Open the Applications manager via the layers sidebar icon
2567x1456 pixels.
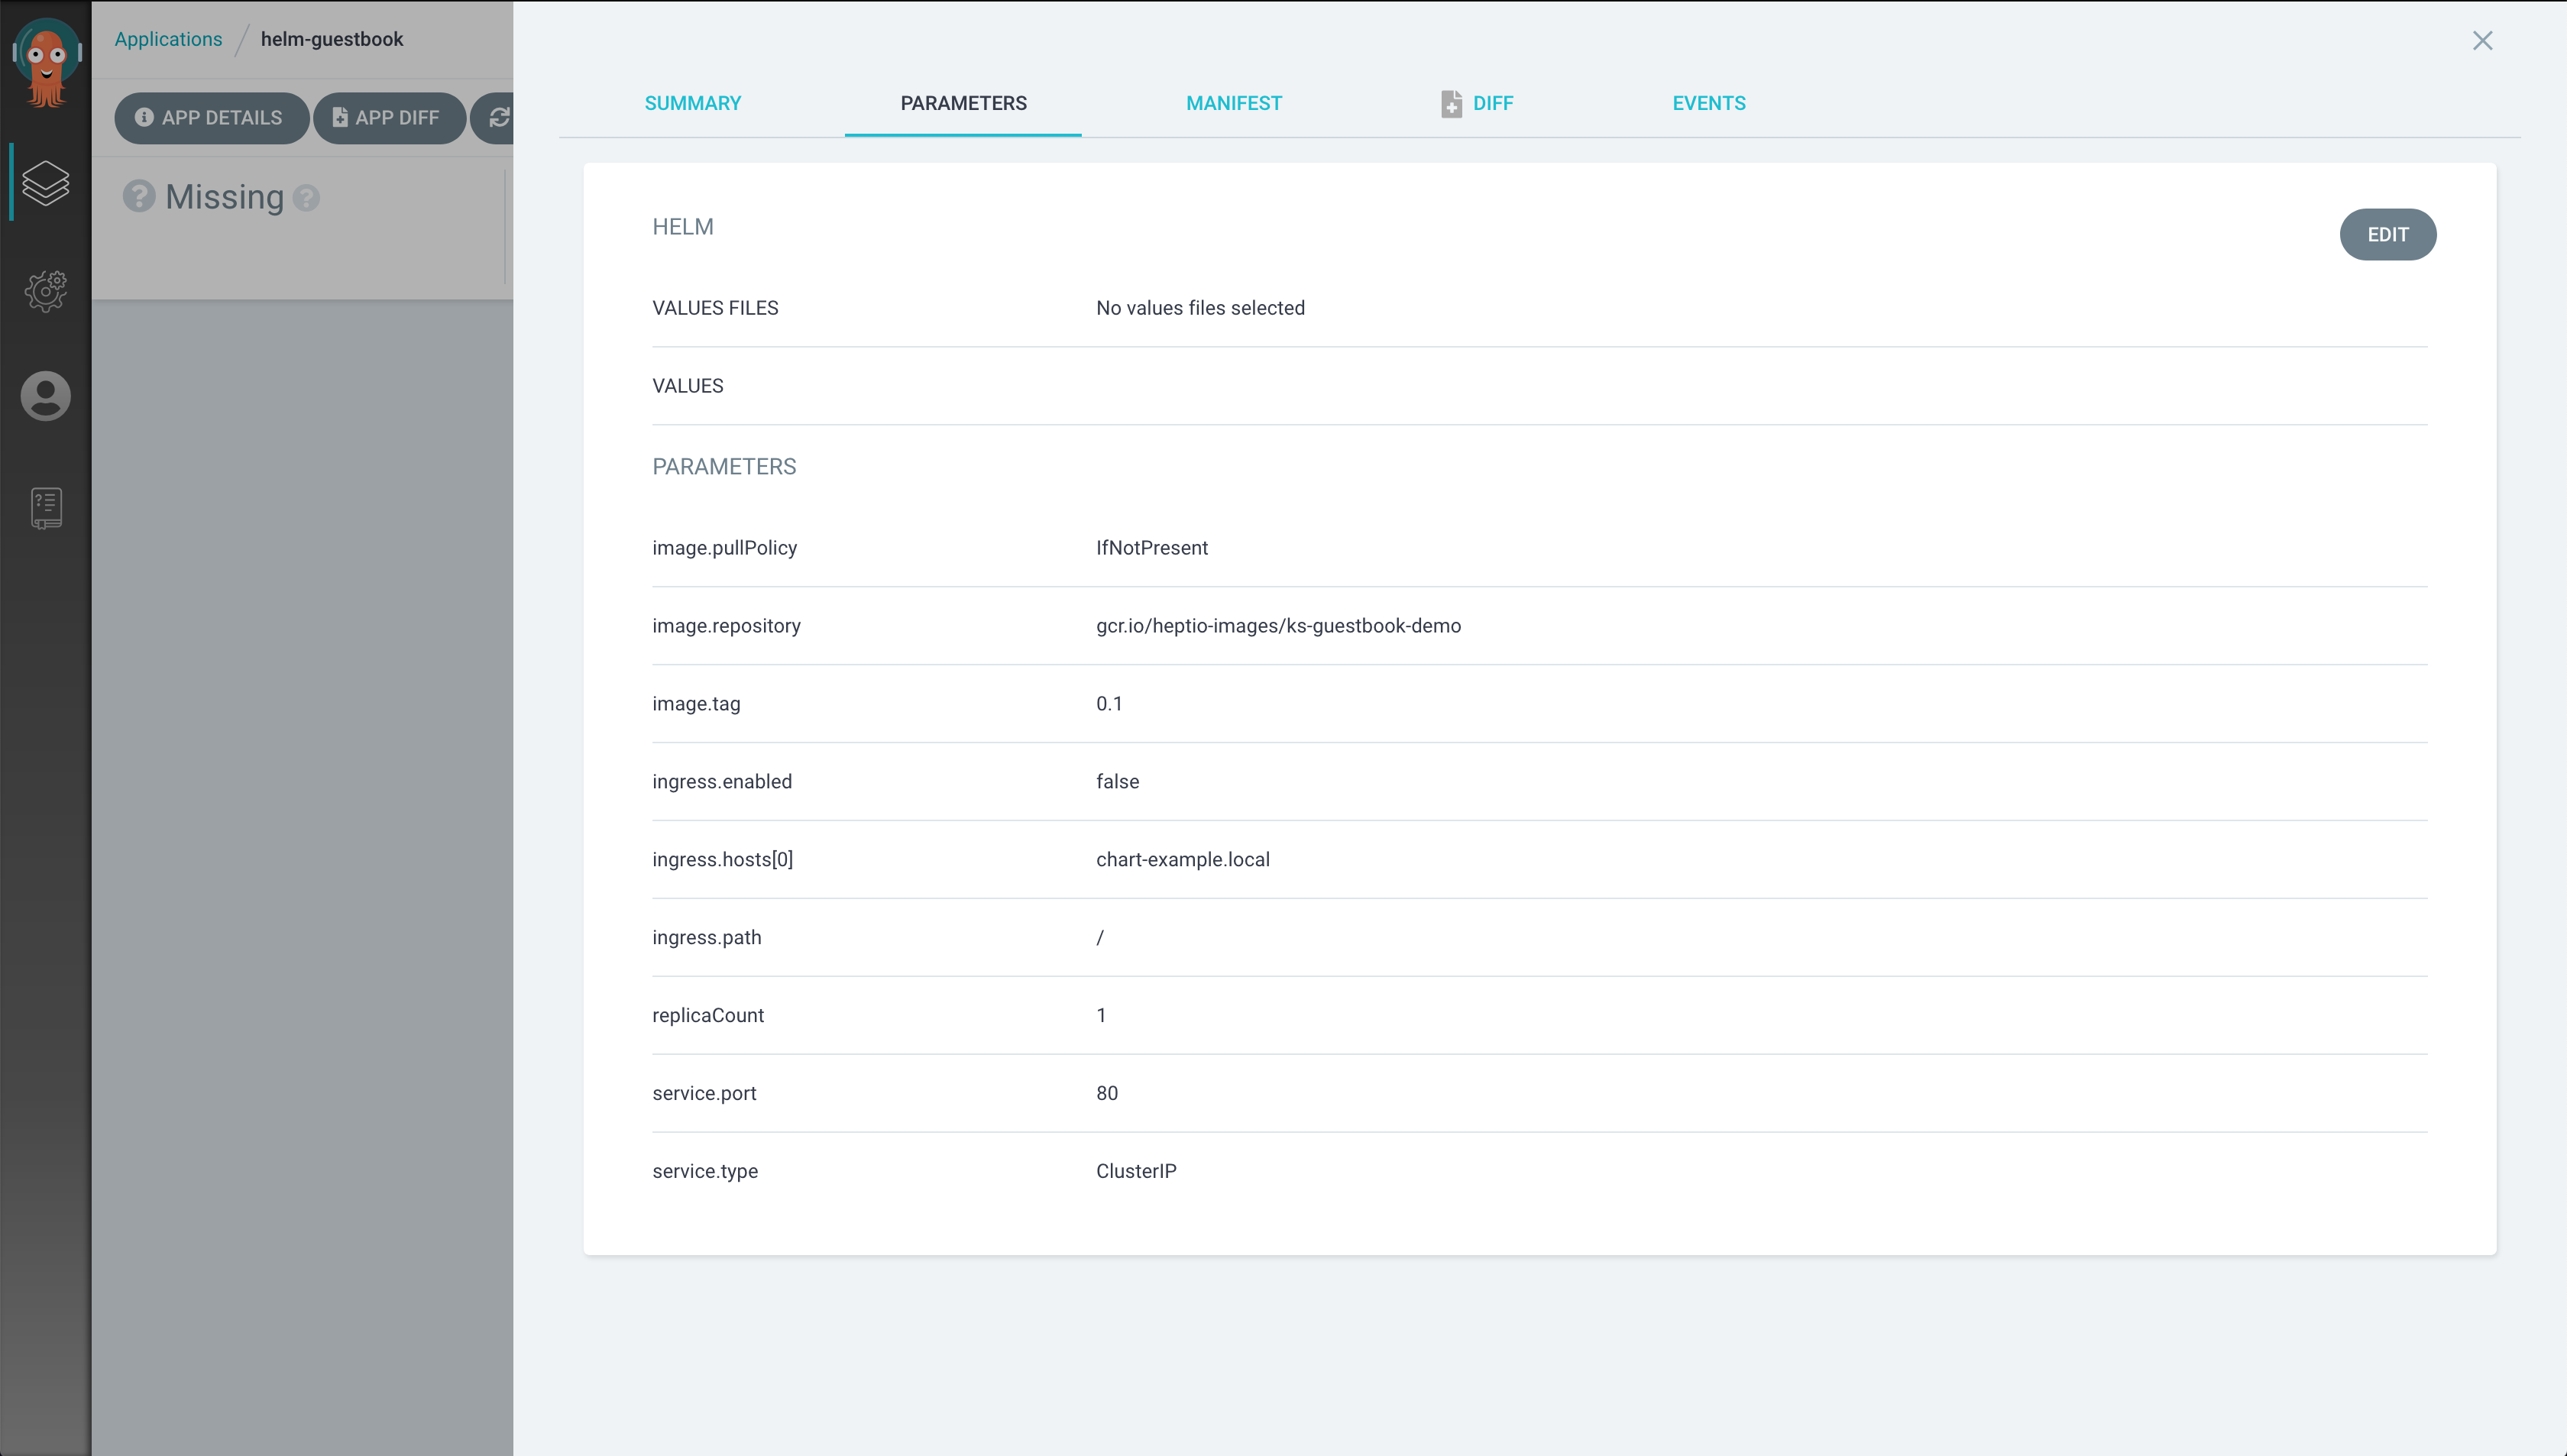[45, 183]
